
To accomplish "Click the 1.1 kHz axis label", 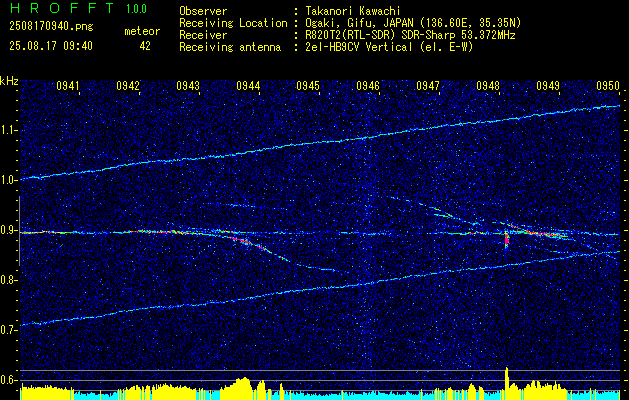I will [x=9, y=130].
